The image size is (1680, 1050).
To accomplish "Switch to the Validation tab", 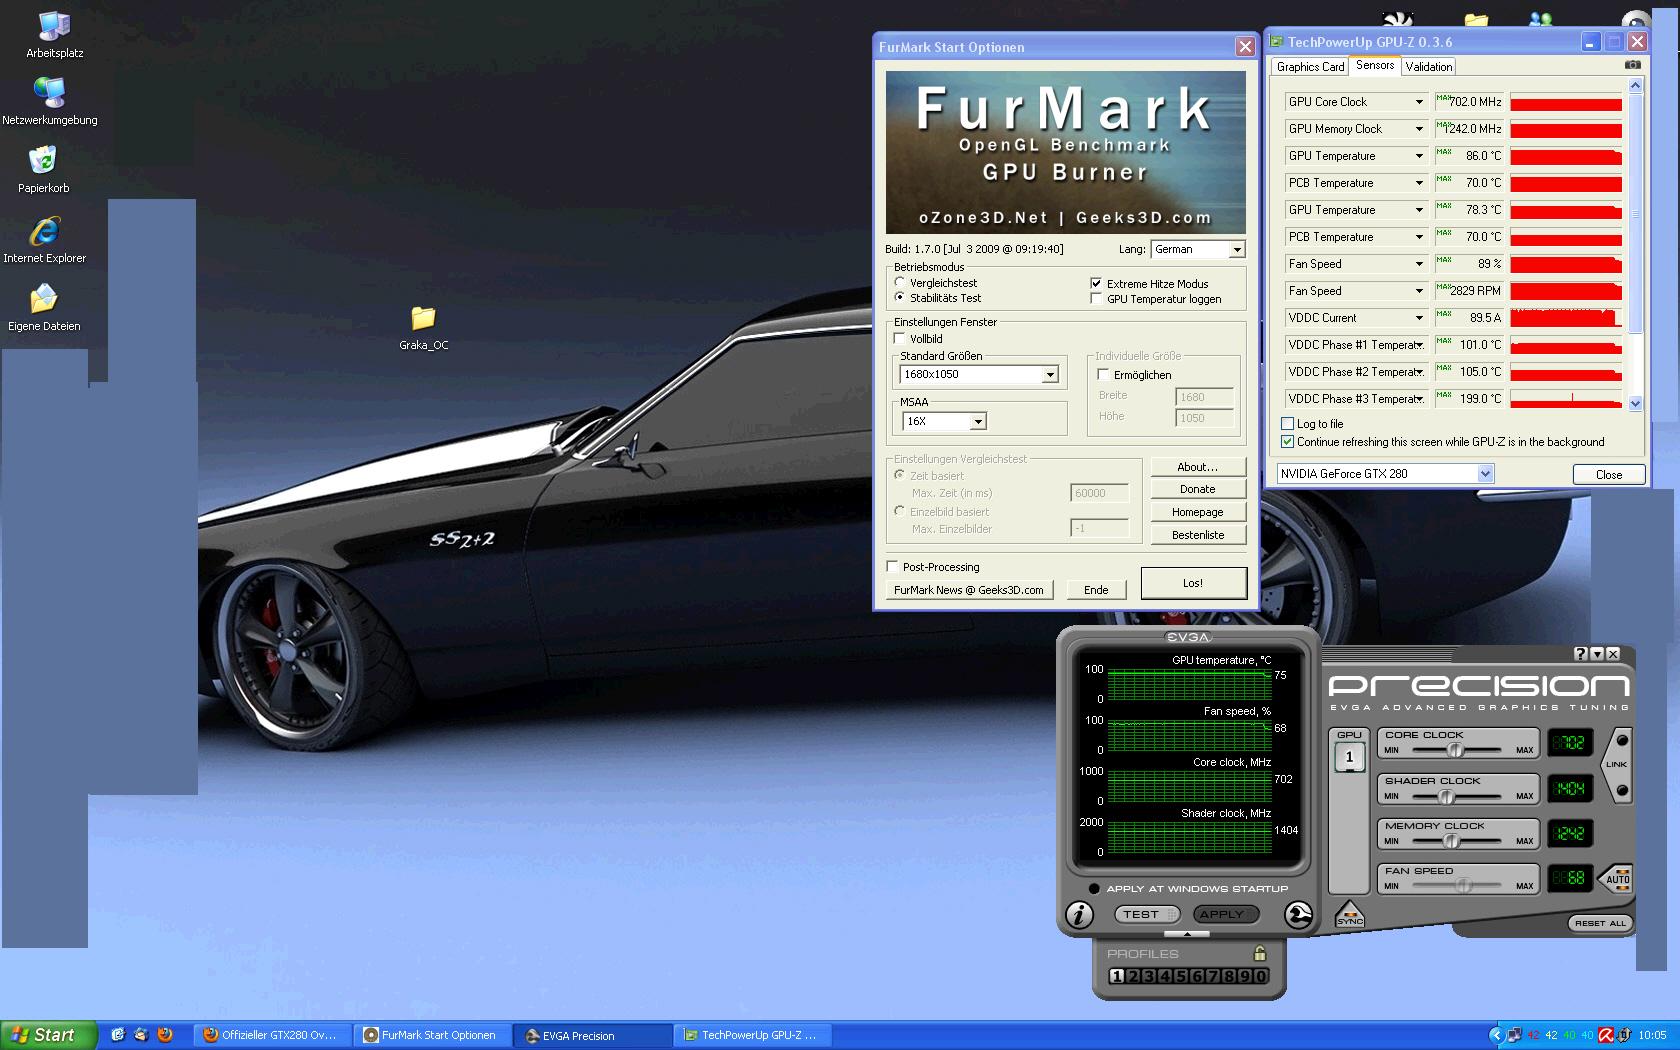I will tap(1428, 67).
